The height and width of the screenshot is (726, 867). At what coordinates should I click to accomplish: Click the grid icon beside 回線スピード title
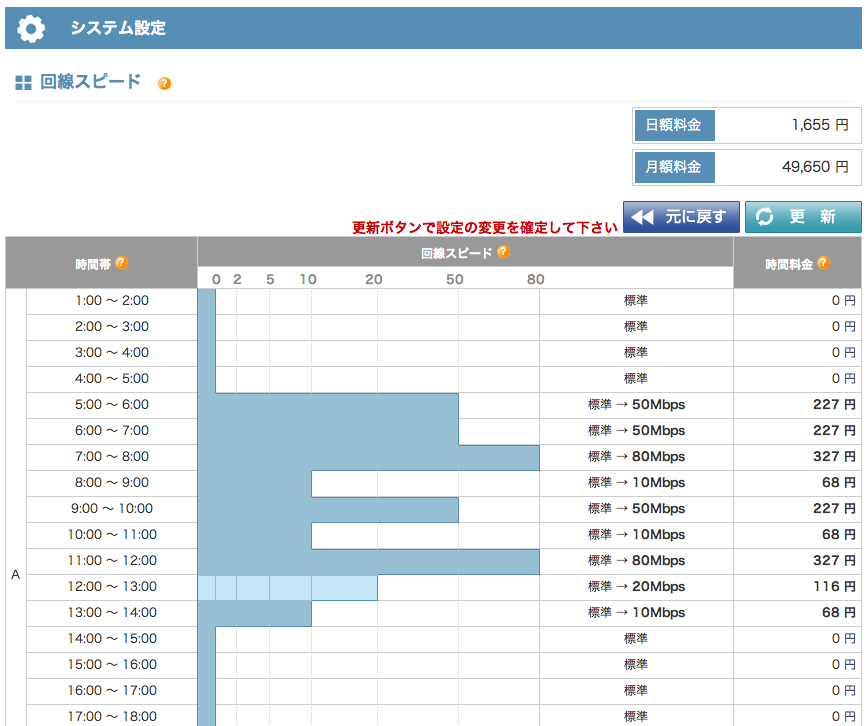[x=24, y=83]
